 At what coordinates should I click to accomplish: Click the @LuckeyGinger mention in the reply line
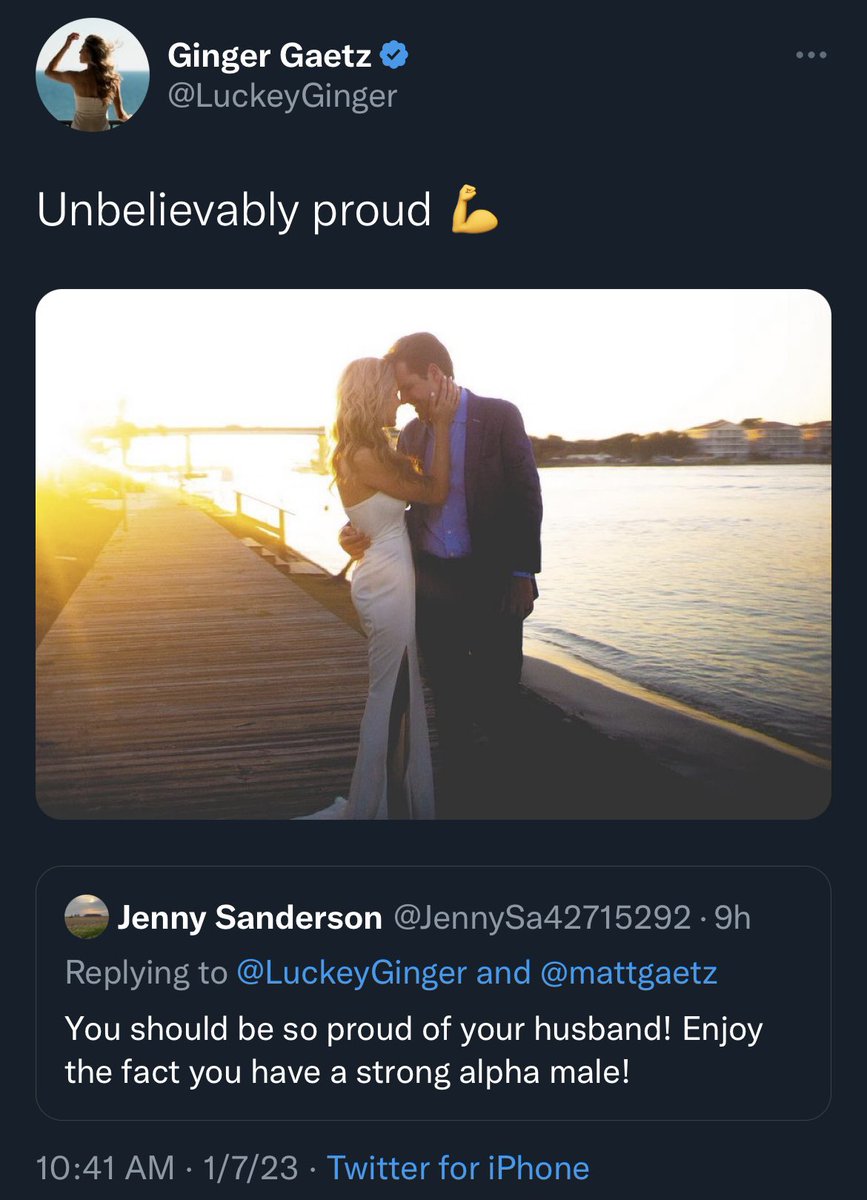point(353,972)
